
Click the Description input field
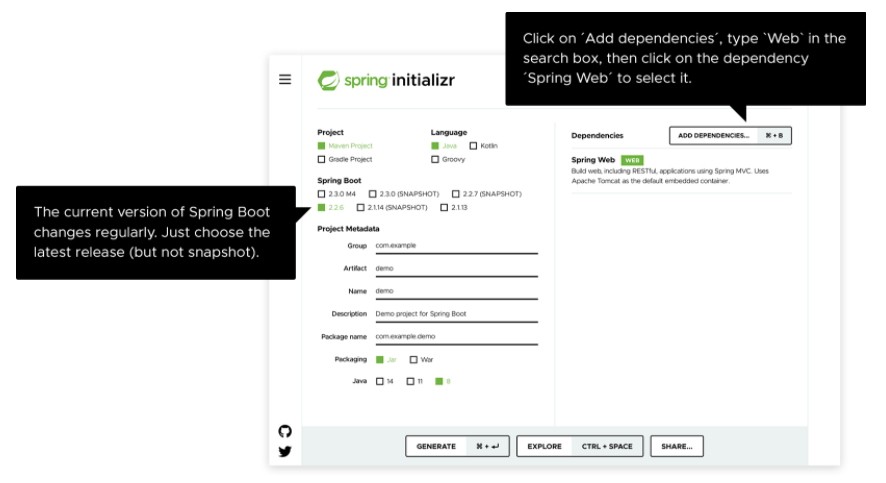[x=457, y=314]
